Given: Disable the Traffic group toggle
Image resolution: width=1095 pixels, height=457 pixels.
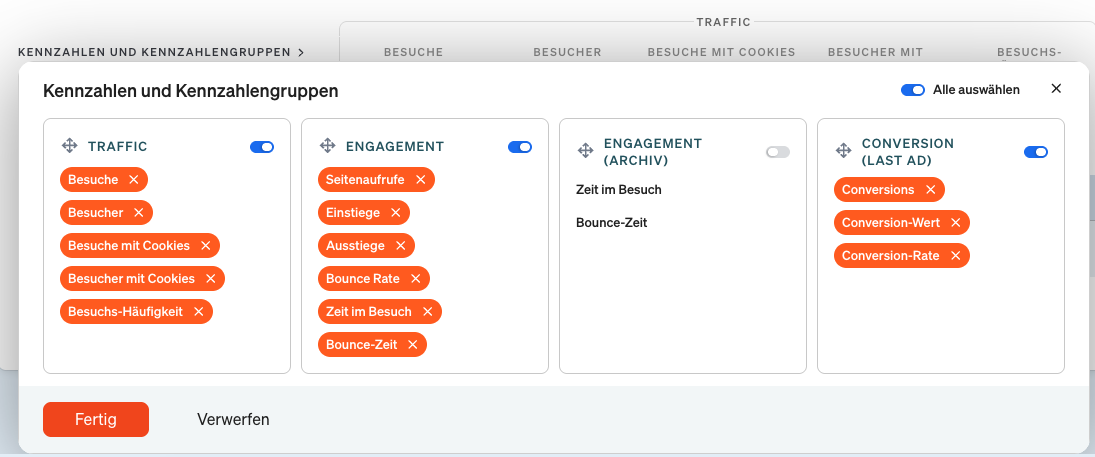Looking at the screenshot, I should 262,147.
